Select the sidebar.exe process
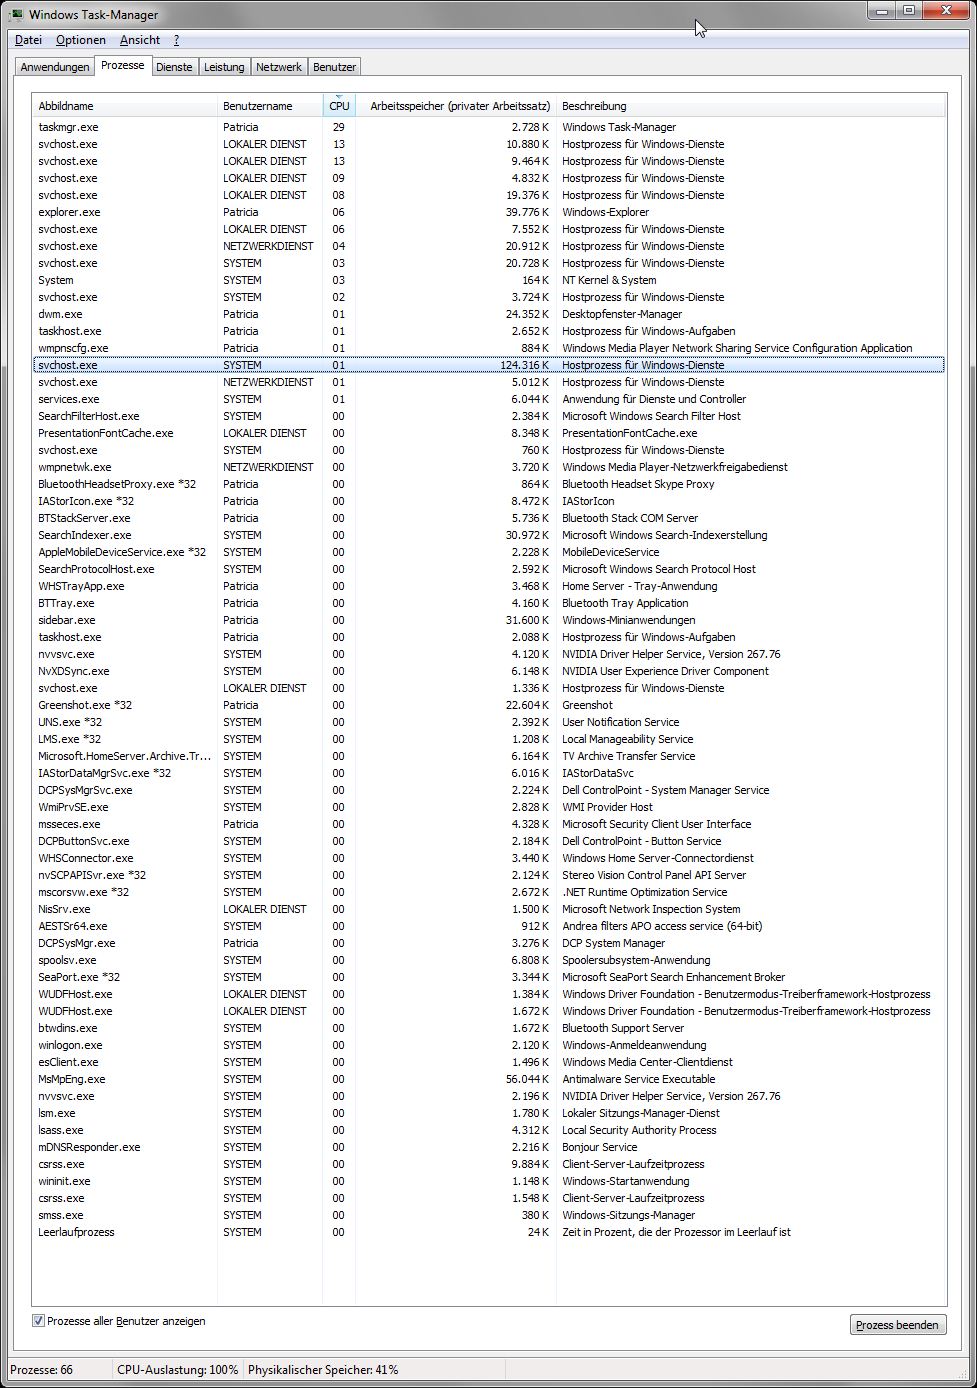Screen dimensions: 977x1388 click(489, 620)
